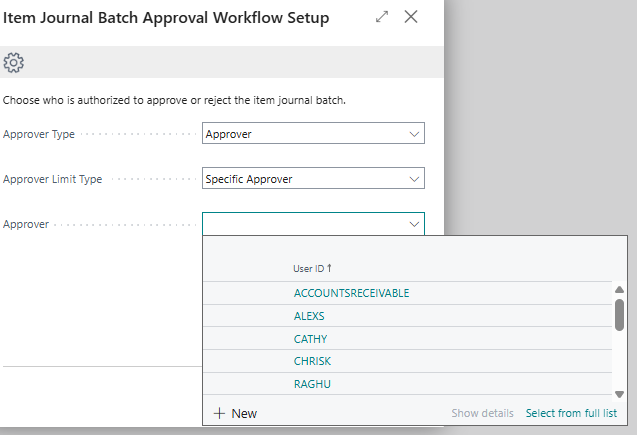Viewport: 637px width, 435px height.
Task: Open Select from full list
Action: 571,413
